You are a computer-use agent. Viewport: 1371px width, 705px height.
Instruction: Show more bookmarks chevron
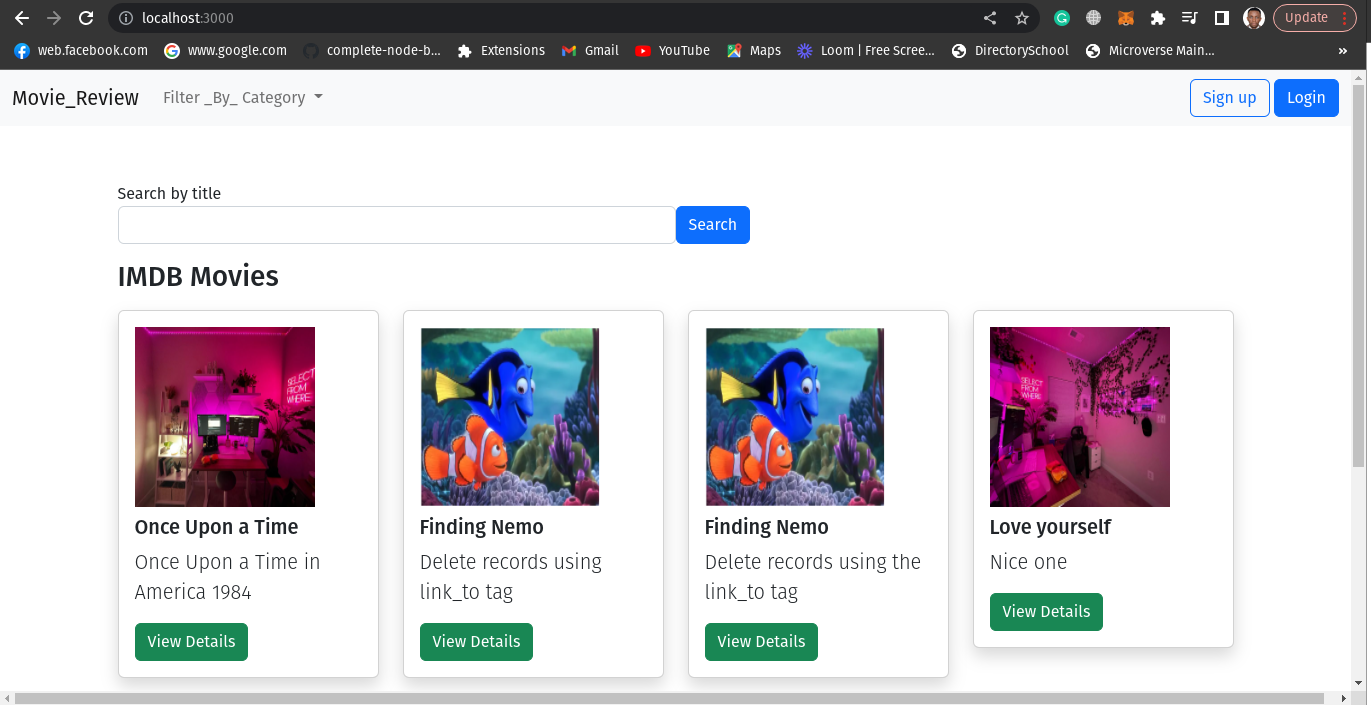1342,50
